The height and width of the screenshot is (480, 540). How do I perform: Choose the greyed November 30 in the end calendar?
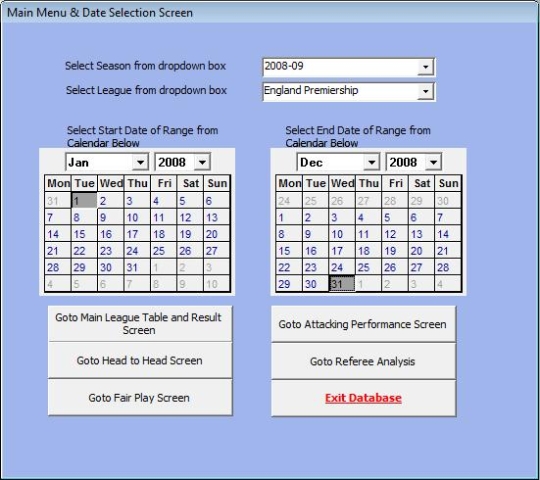tap(448, 200)
